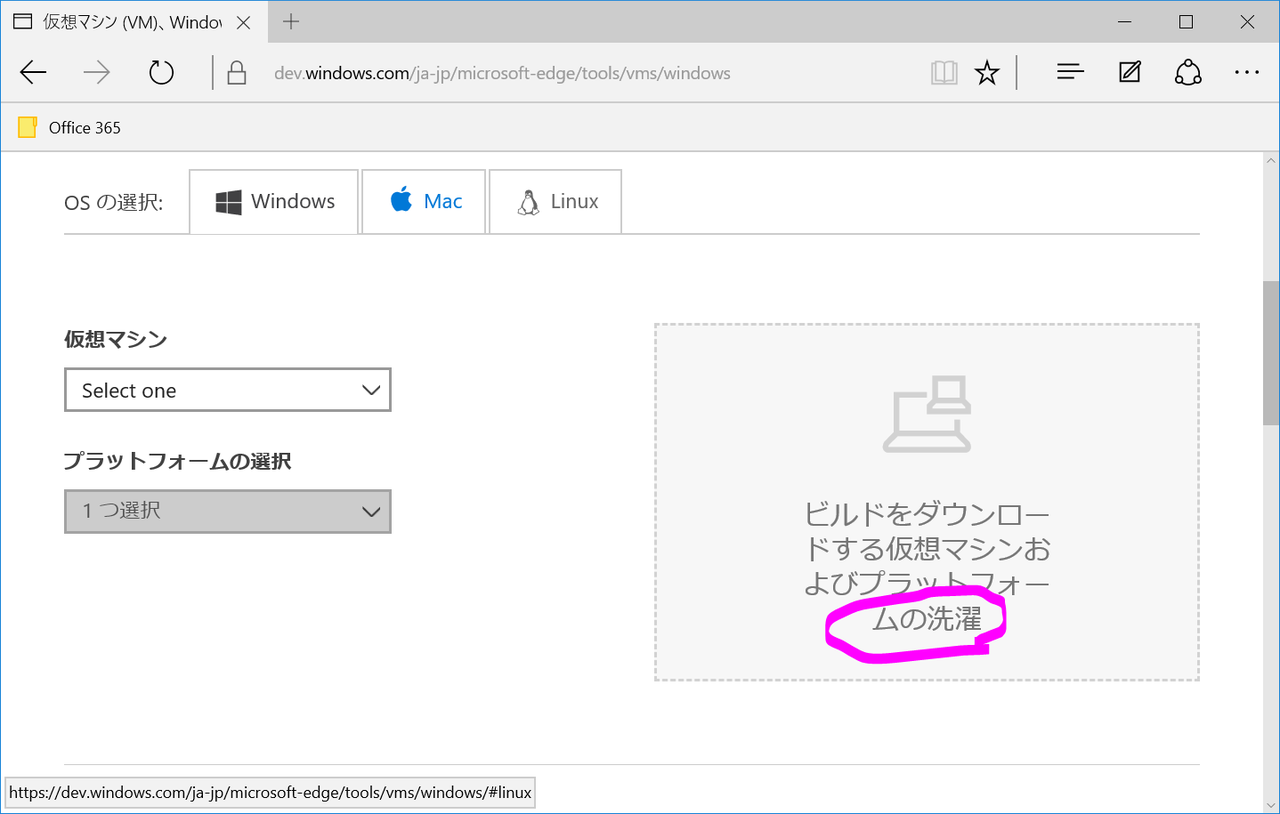Open a new browser tab
The height and width of the screenshot is (814, 1280).
[291, 21]
